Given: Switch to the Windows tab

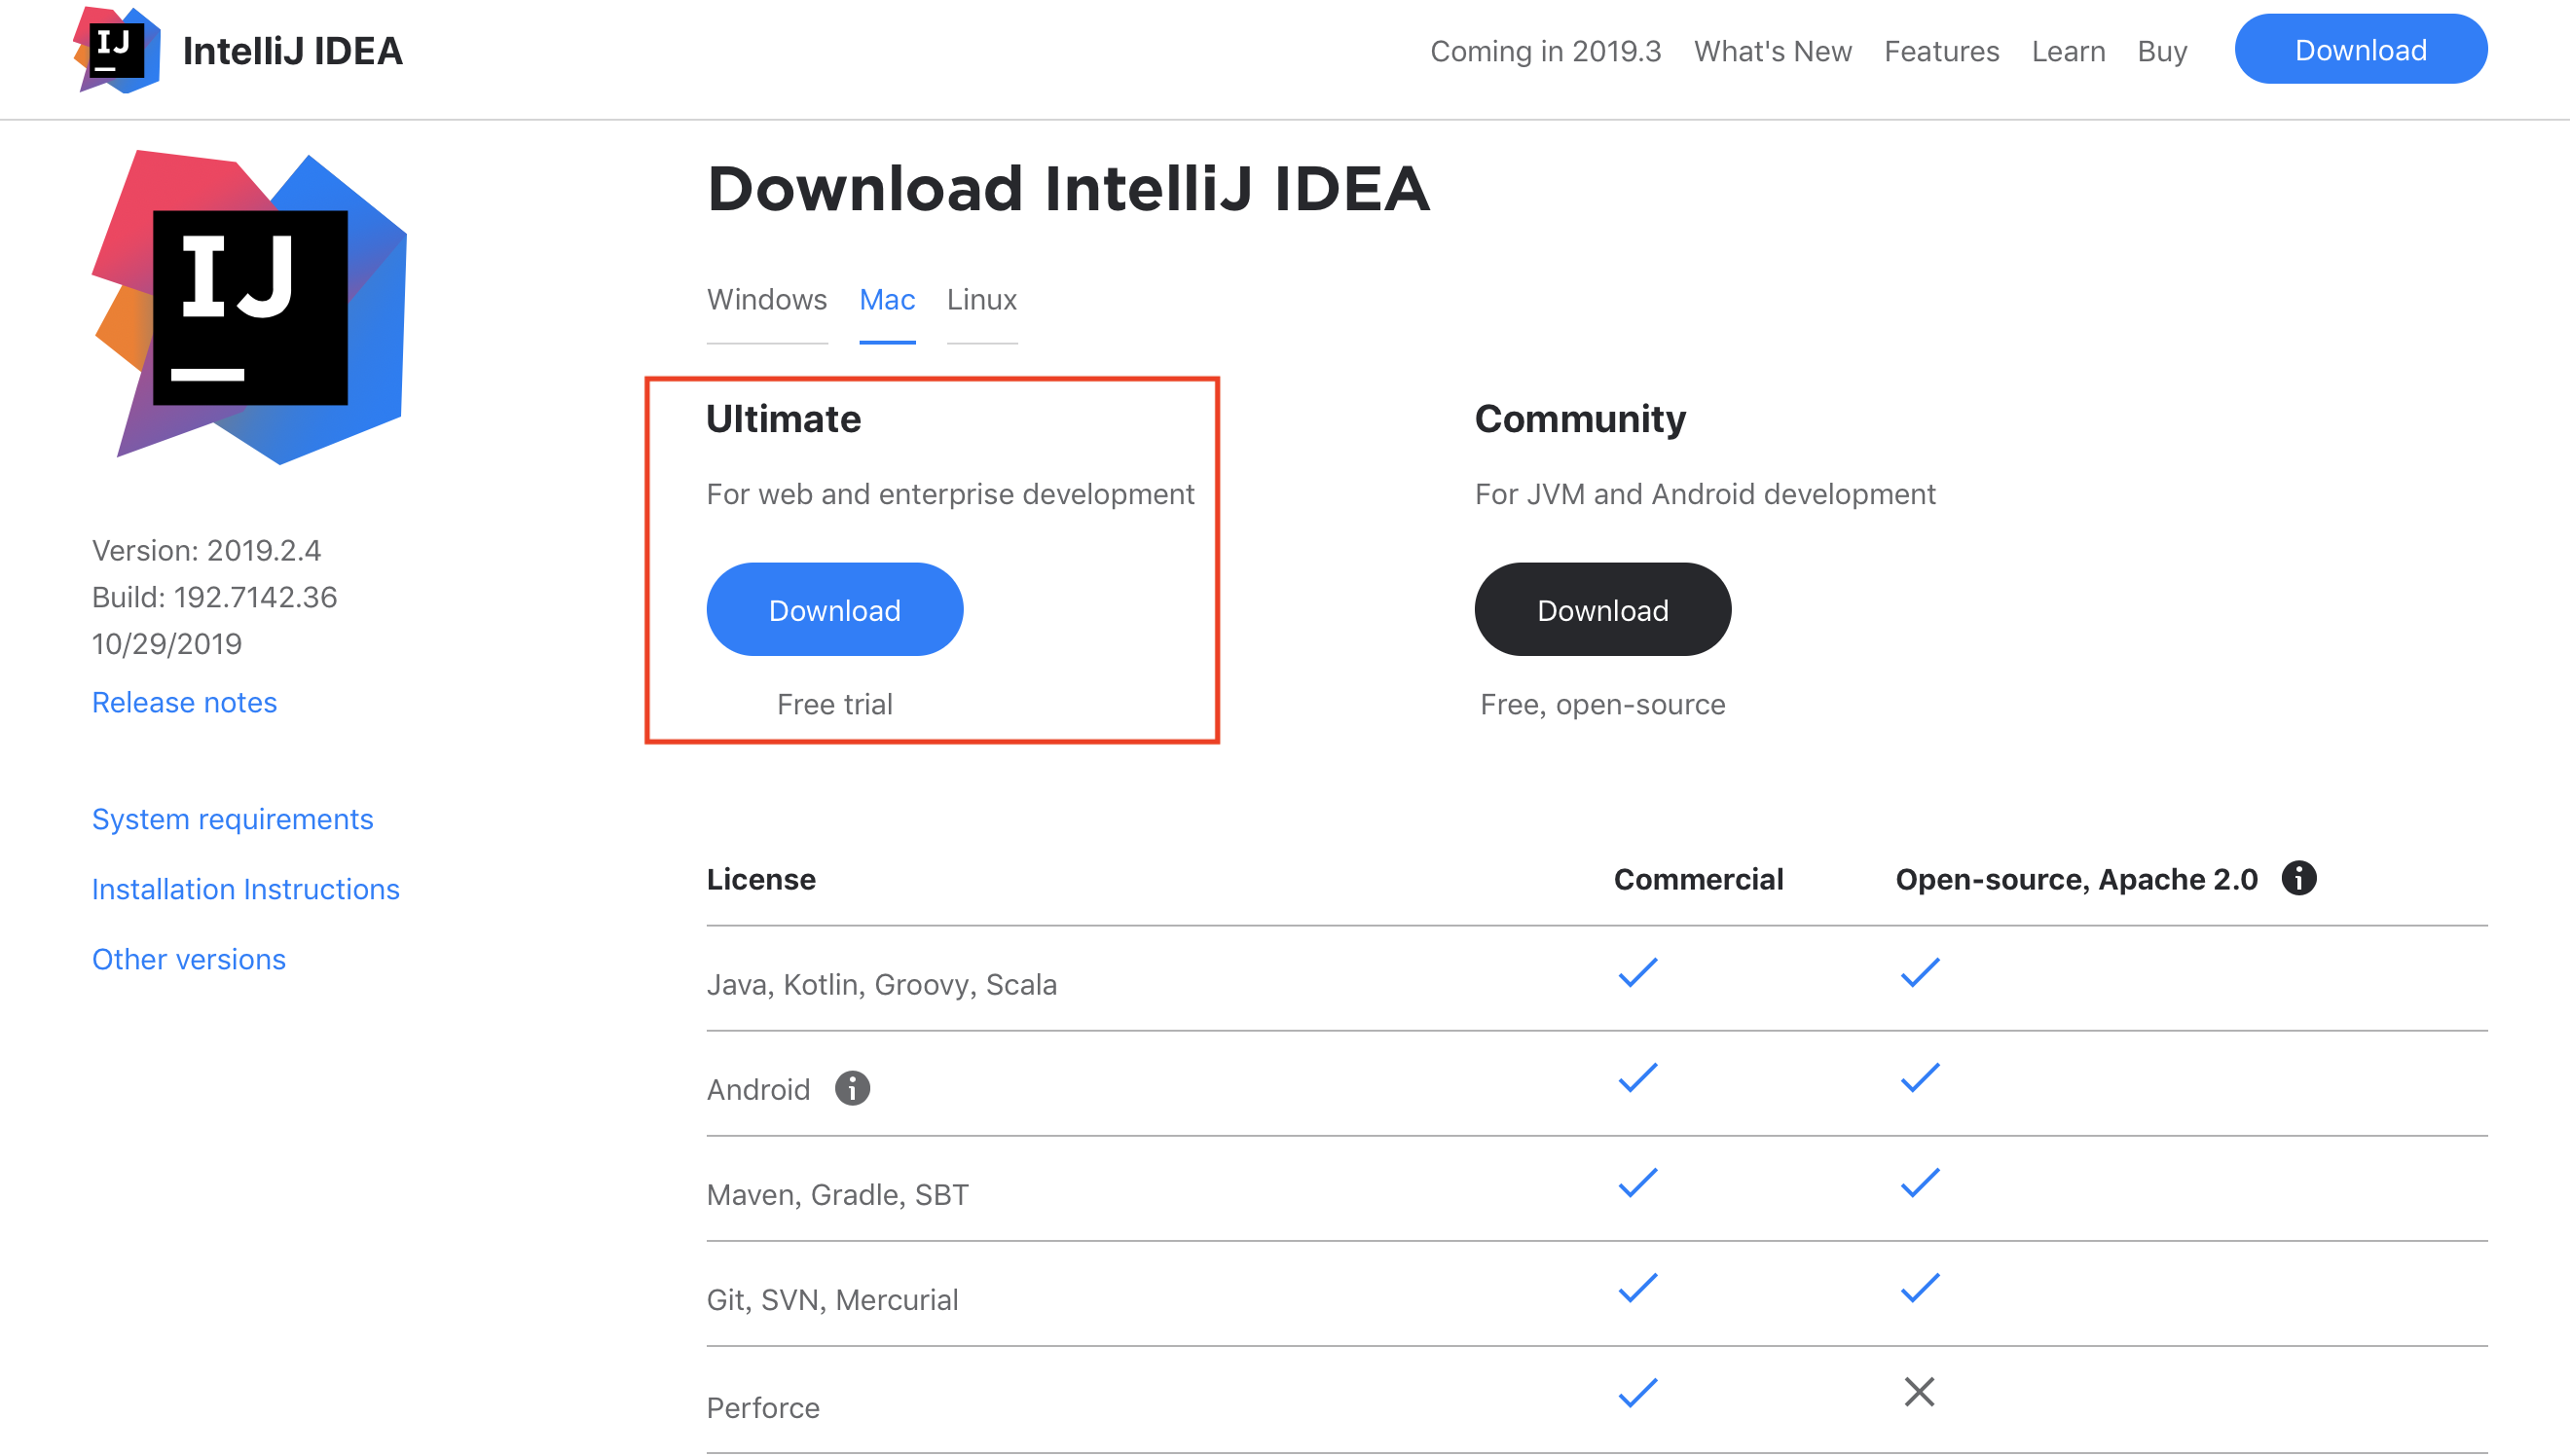Looking at the screenshot, I should 766,300.
